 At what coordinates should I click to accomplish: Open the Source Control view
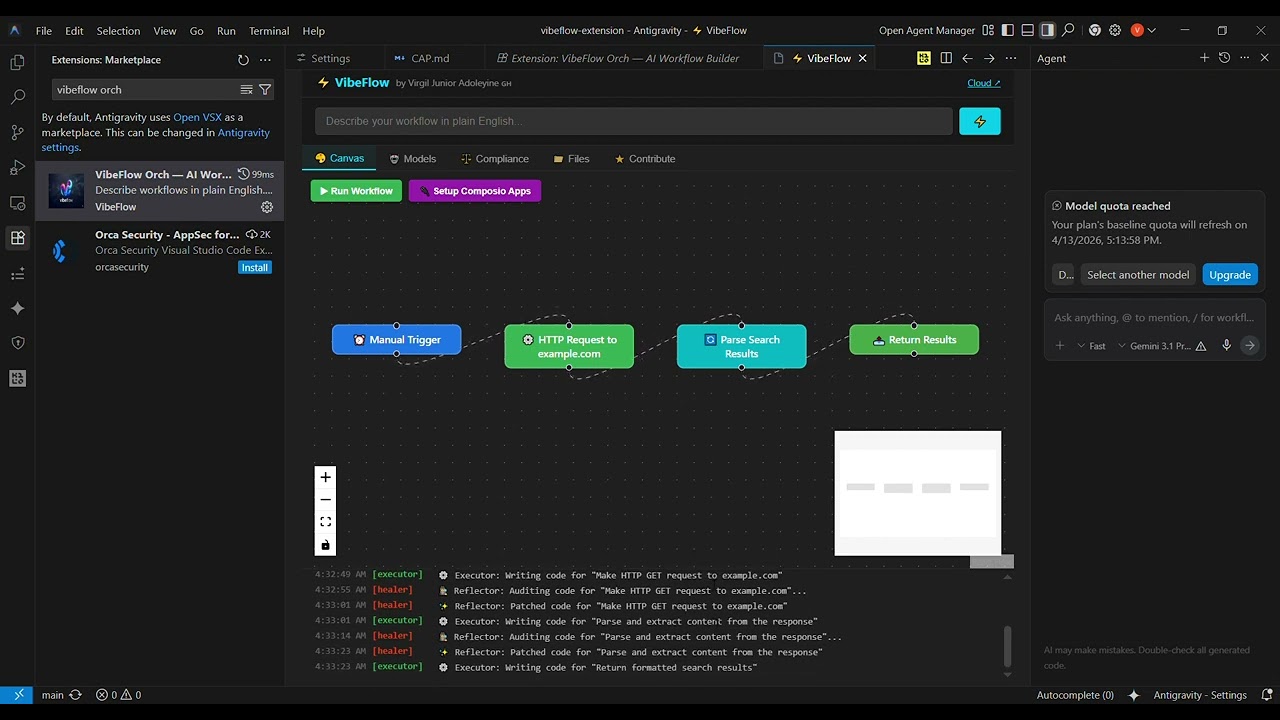[x=17, y=132]
